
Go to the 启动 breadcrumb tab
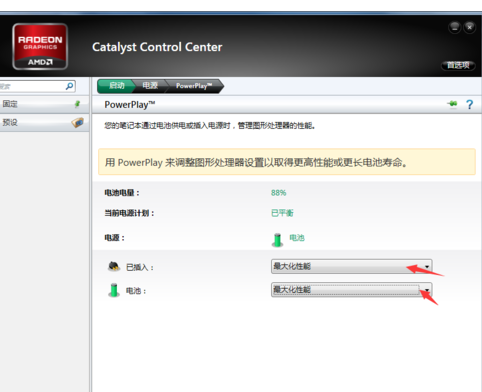(116, 86)
